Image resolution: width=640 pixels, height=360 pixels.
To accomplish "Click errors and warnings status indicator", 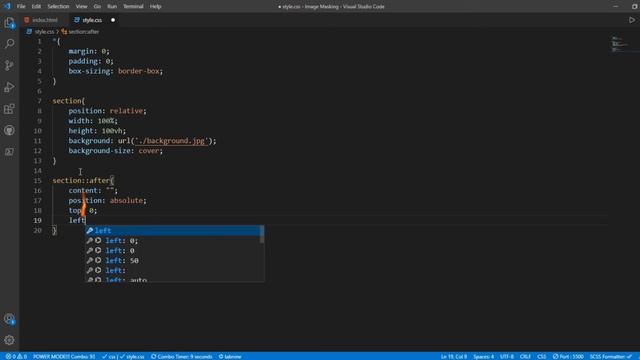I will pyautogui.click(x=16, y=356).
